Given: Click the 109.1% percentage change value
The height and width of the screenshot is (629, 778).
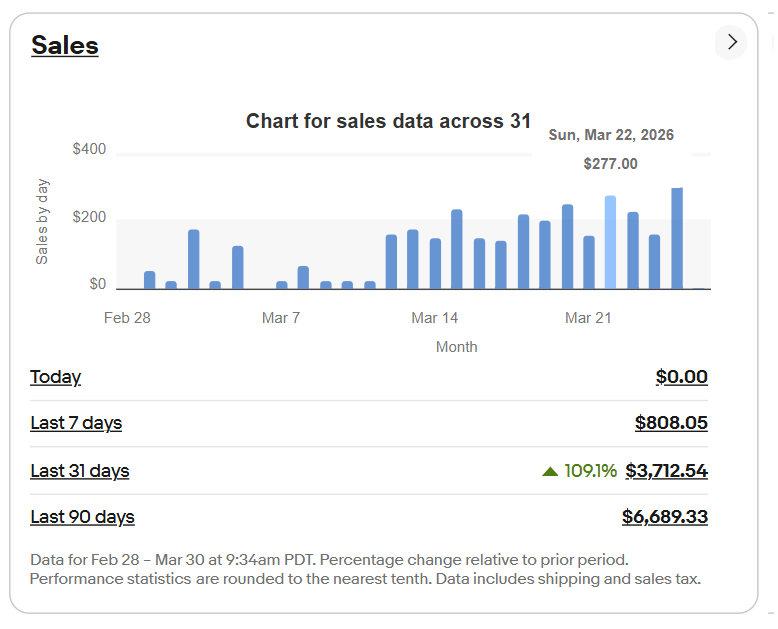Looking at the screenshot, I should 590,471.
